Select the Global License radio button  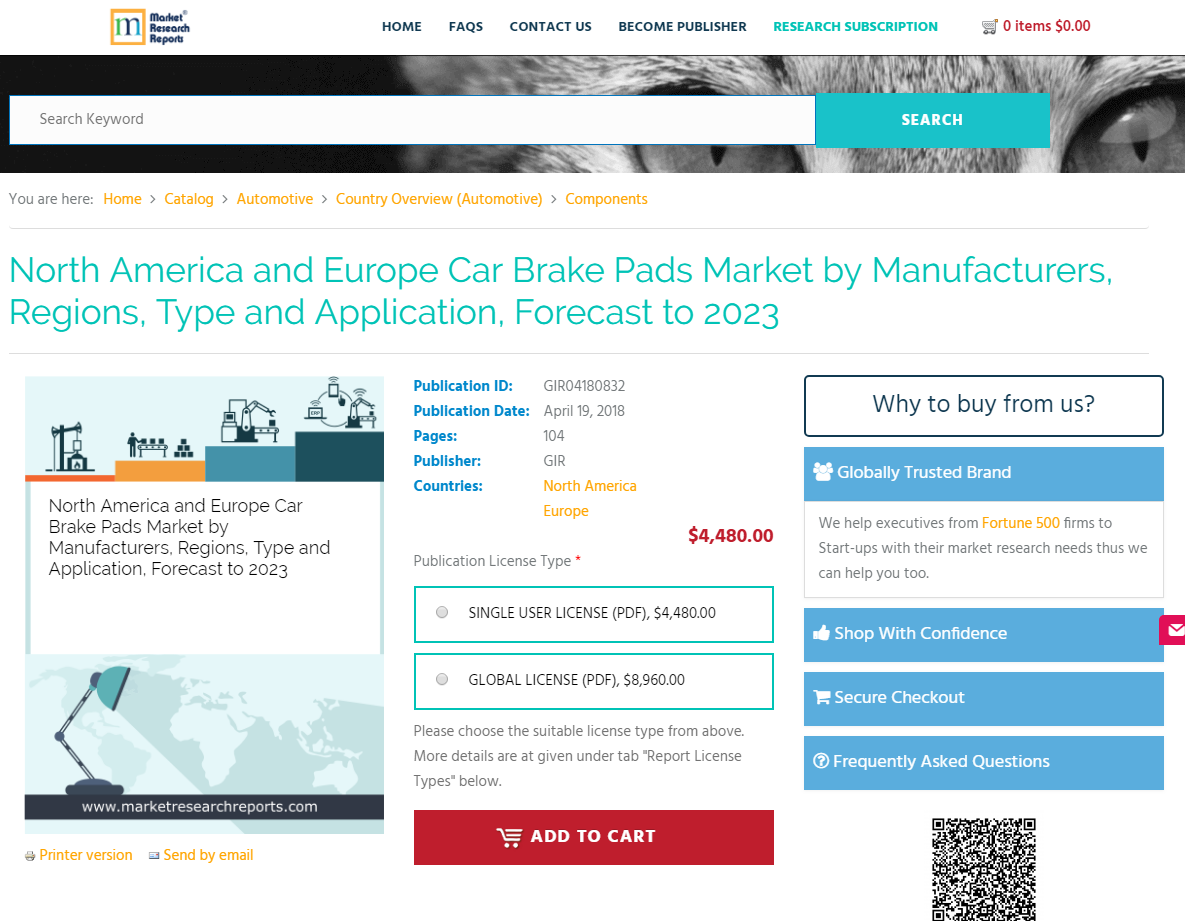(441, 678)
